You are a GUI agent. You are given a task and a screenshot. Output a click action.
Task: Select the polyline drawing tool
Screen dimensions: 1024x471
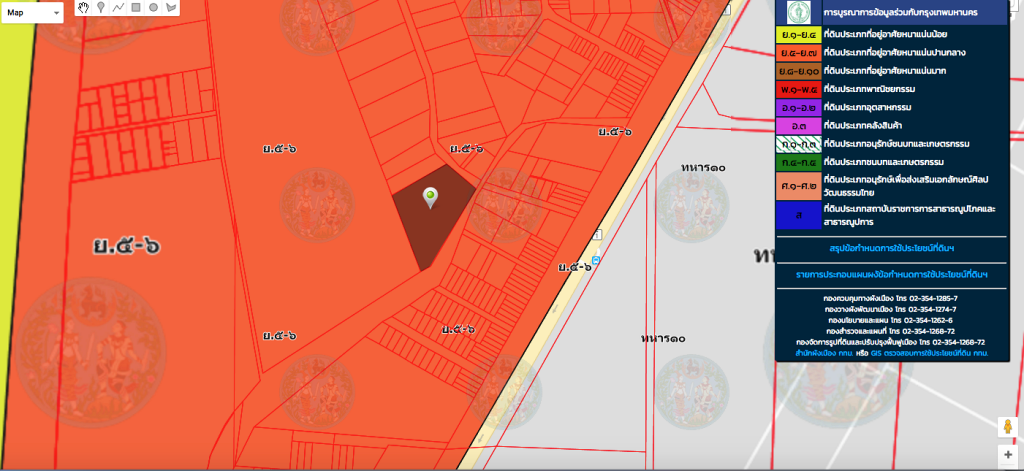118,8
